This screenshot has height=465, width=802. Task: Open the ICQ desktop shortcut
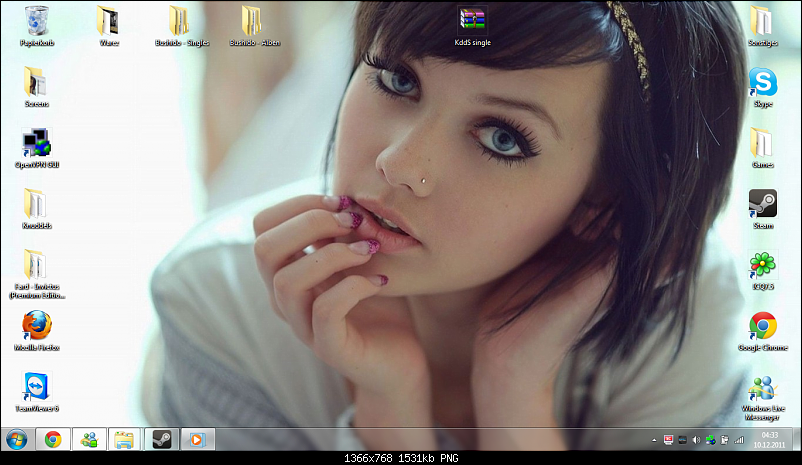coord(763,265)
